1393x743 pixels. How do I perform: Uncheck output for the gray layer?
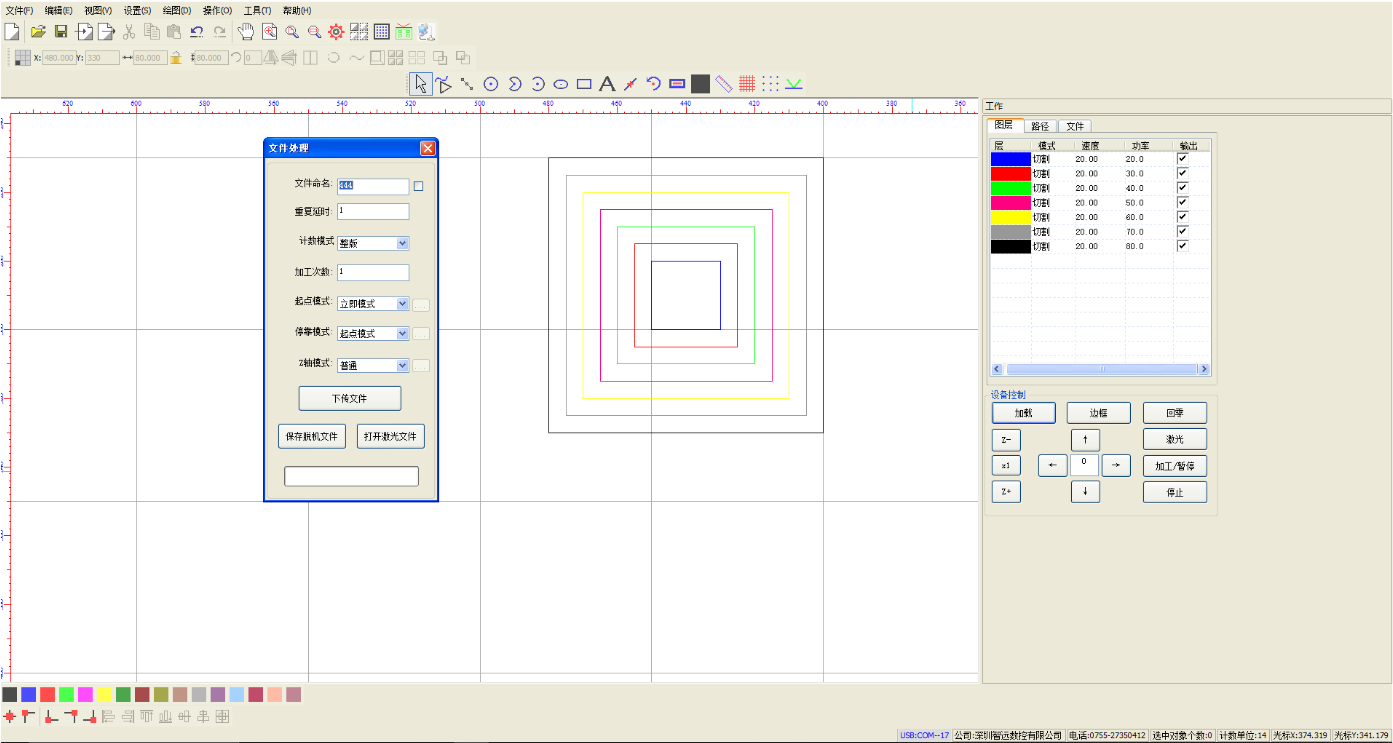click(x=1183, y=231)
